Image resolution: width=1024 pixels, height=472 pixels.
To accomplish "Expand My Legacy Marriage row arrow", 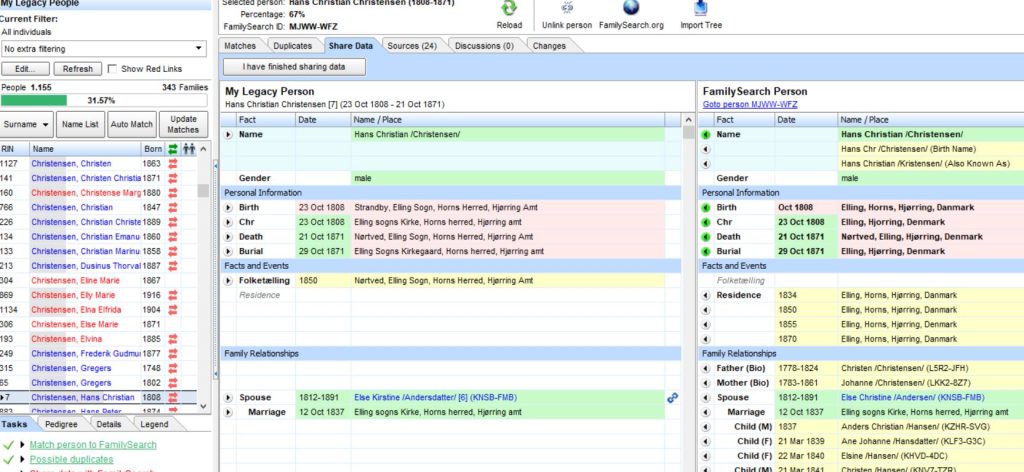I will [229, 412].
